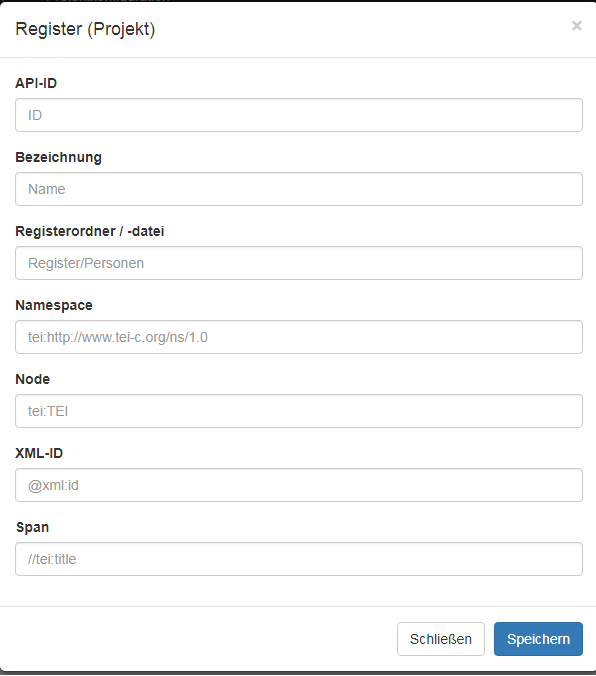Click the Bezeichnung label

pyautogui.click(x=59, y=157)
